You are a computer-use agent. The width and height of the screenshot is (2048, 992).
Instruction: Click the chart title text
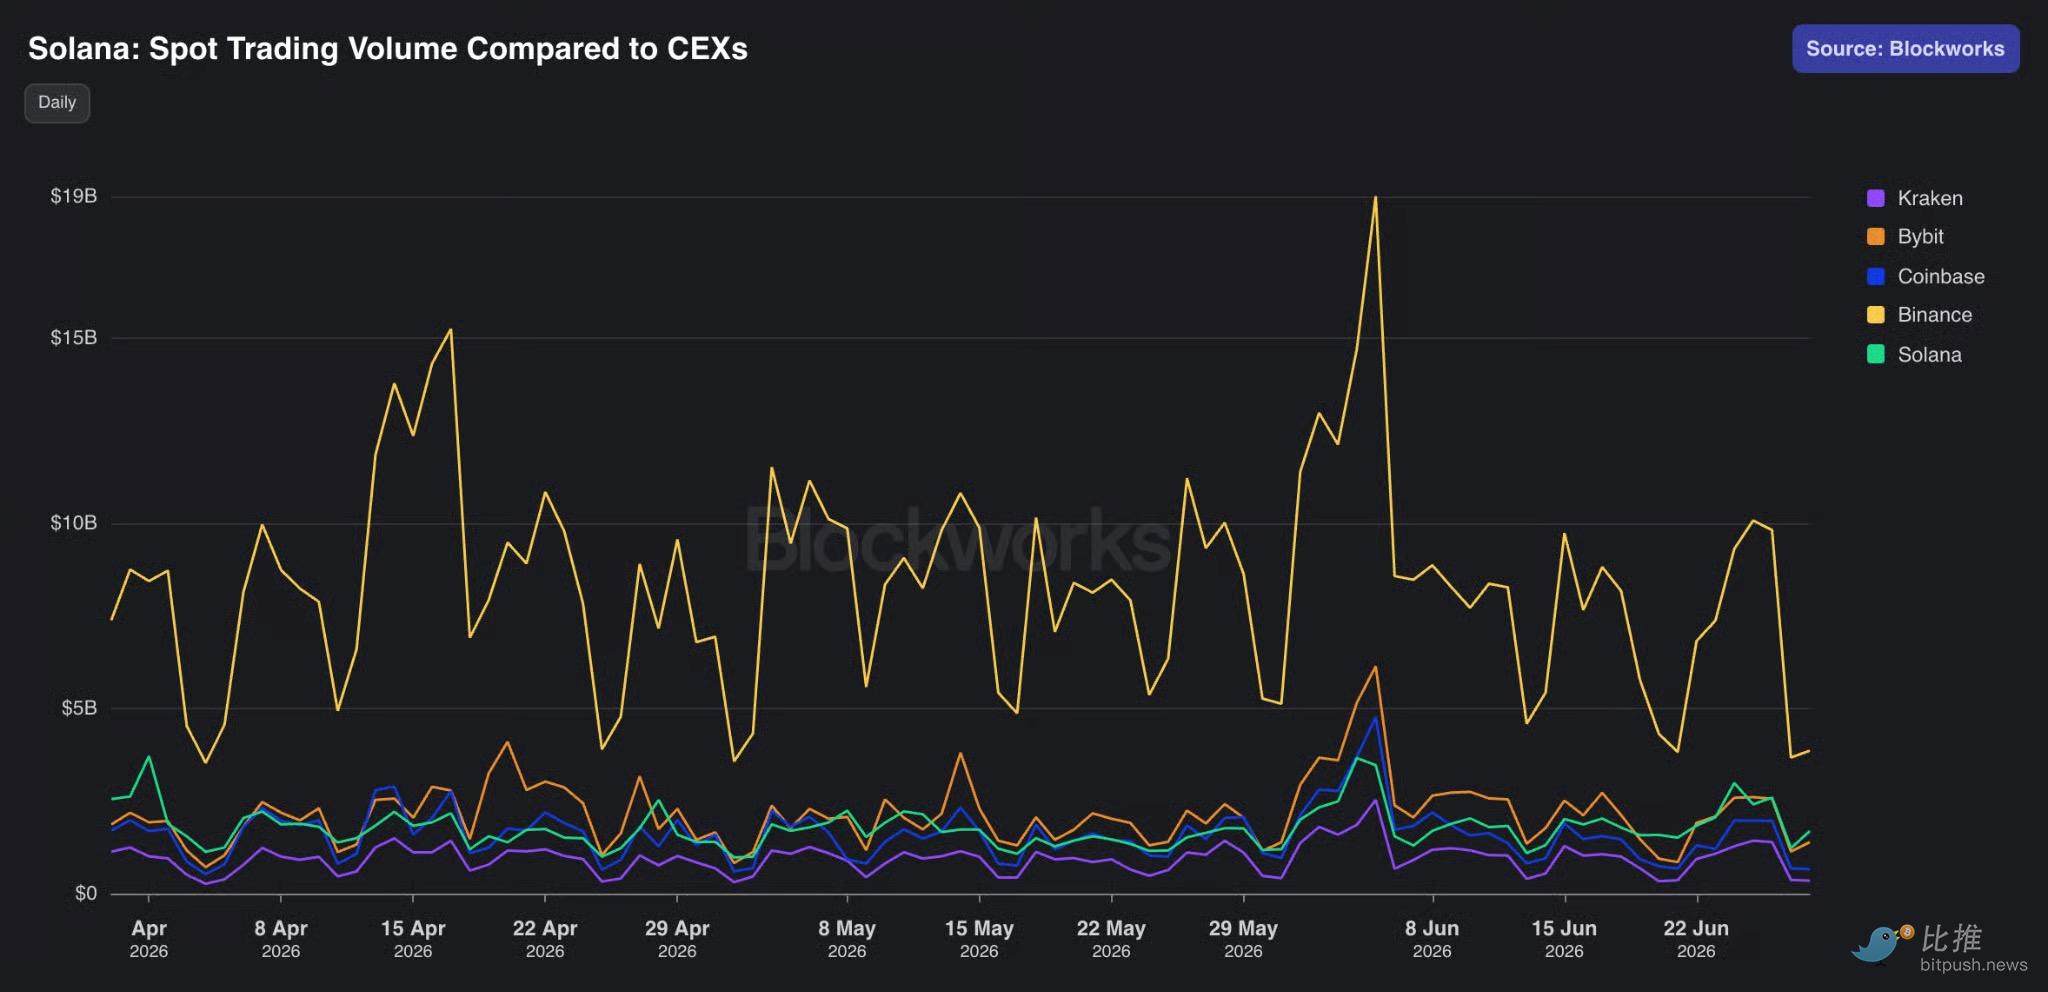tap(388, 48)
